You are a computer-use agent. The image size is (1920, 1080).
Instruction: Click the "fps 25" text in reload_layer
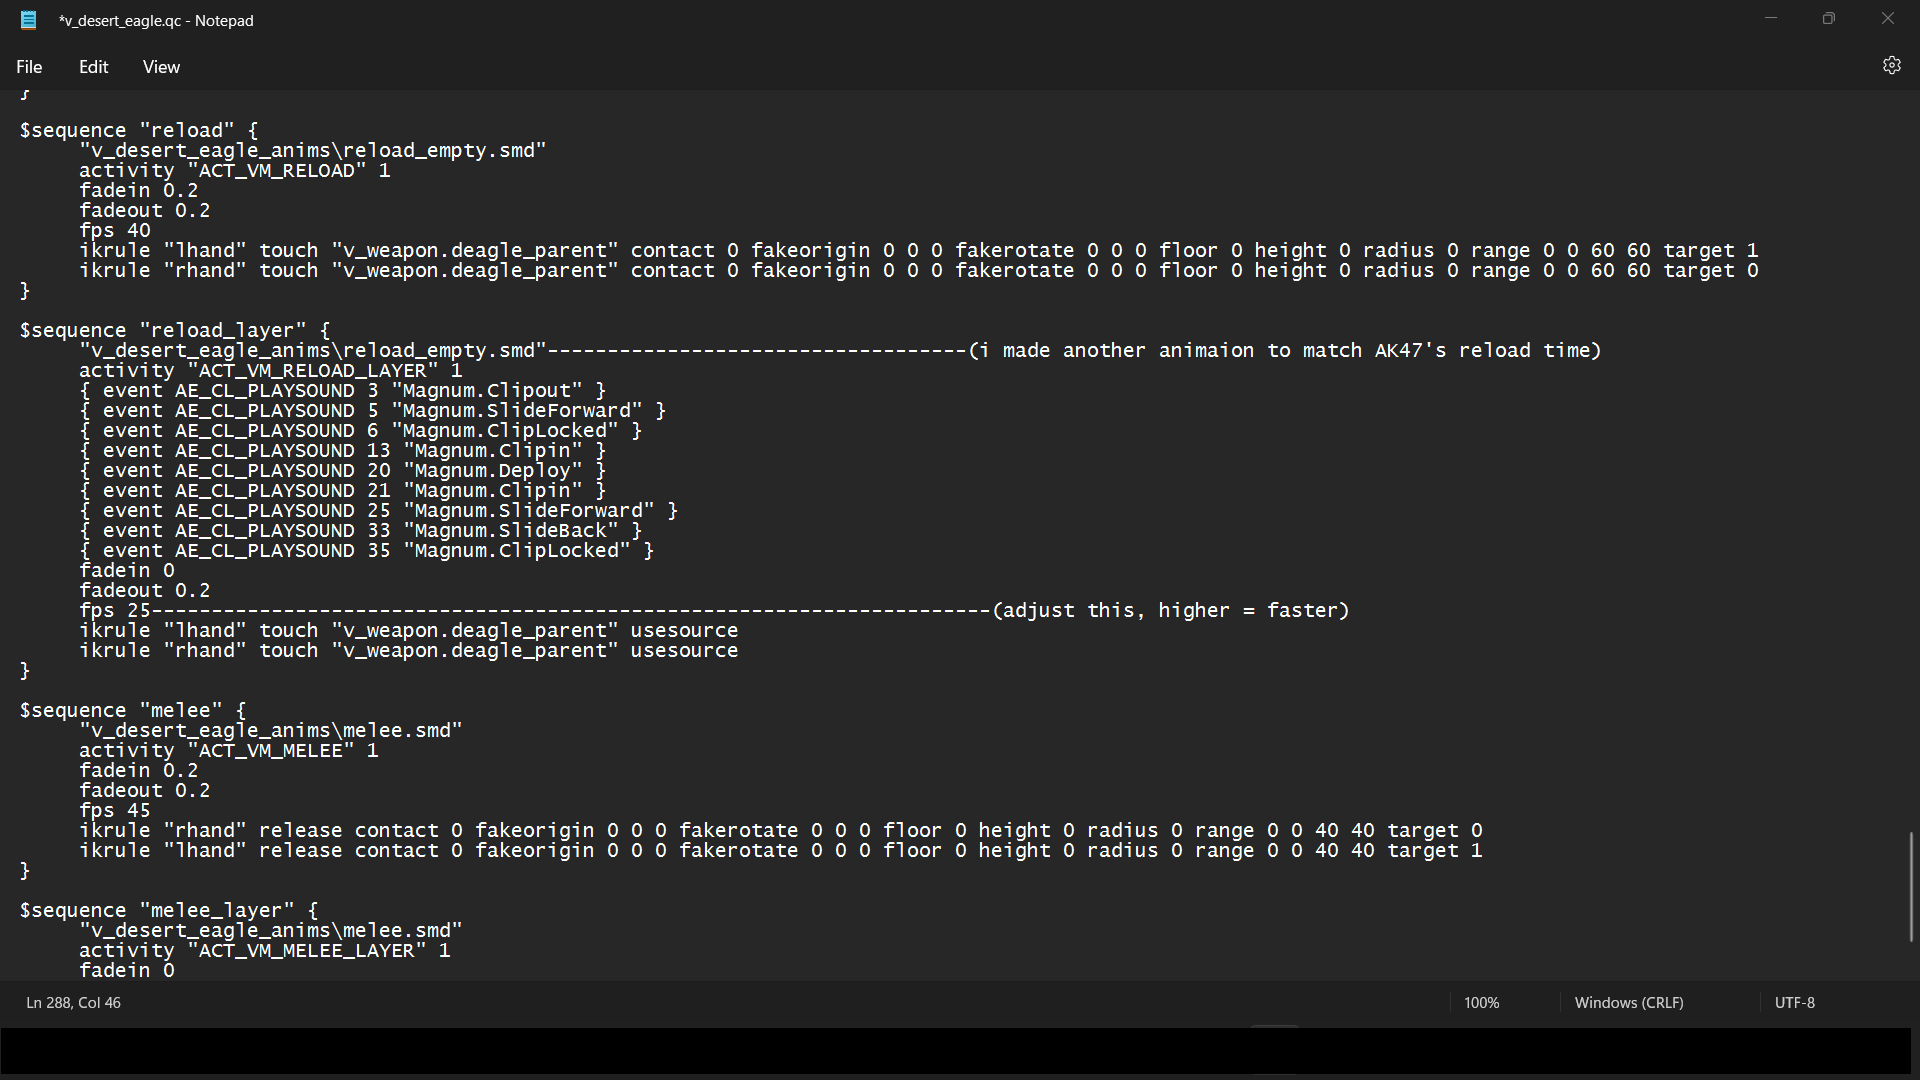click(114, 611)
